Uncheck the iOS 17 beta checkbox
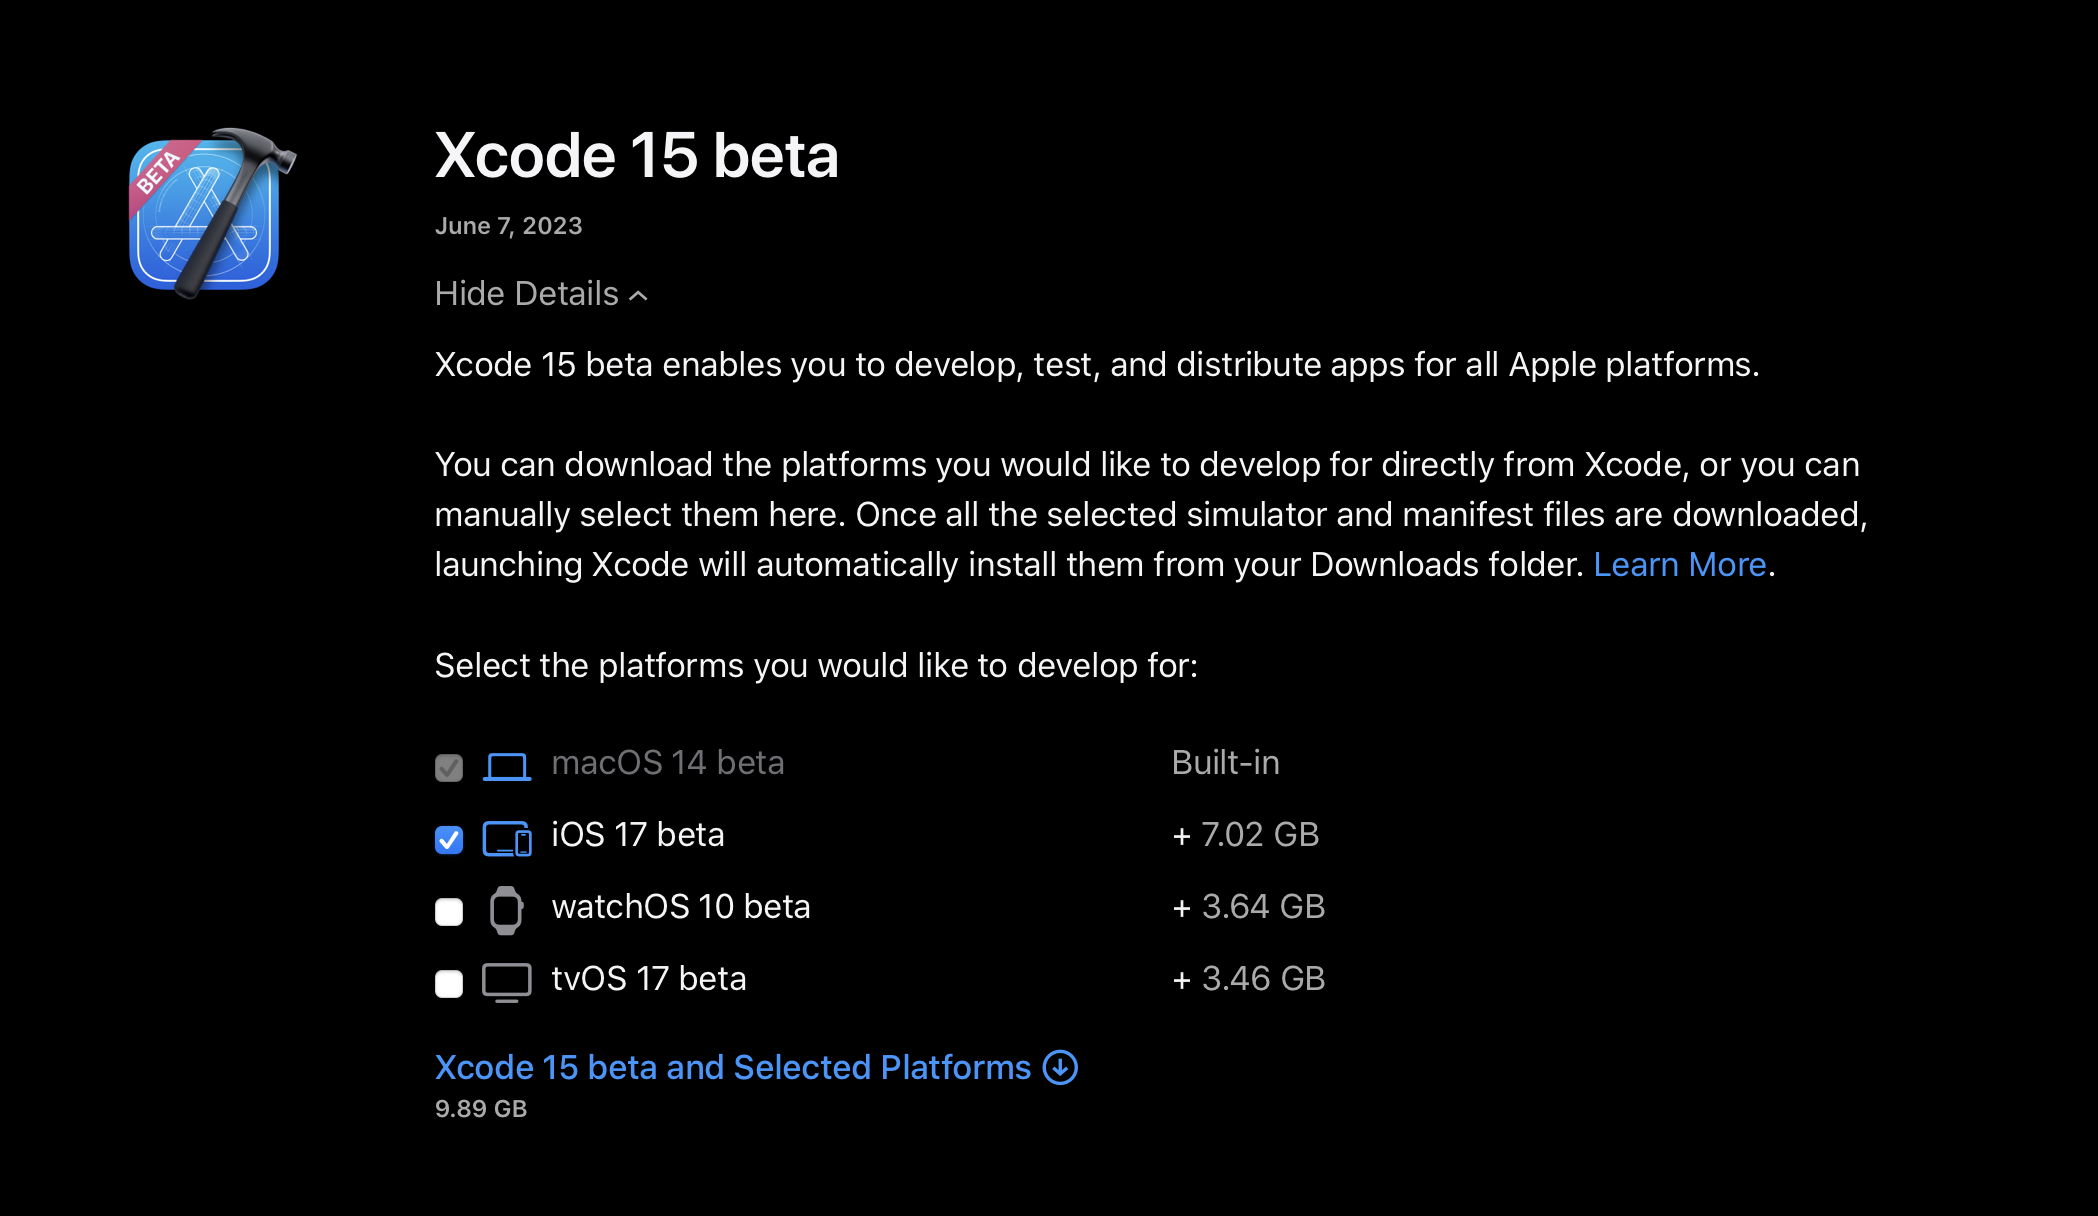This screenshot has height=1216, width=2098. [x=449, y=839]
